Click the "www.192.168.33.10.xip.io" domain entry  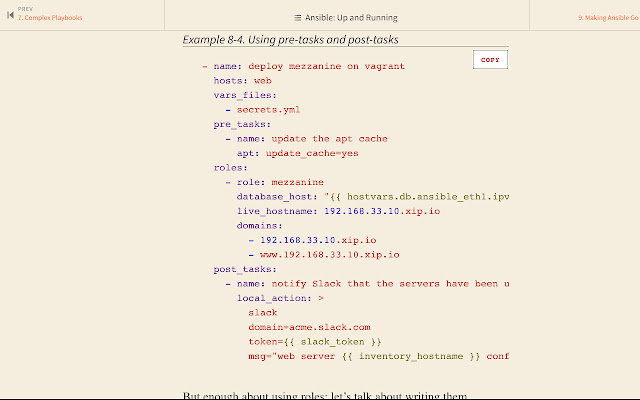click(x=329, y=255)
